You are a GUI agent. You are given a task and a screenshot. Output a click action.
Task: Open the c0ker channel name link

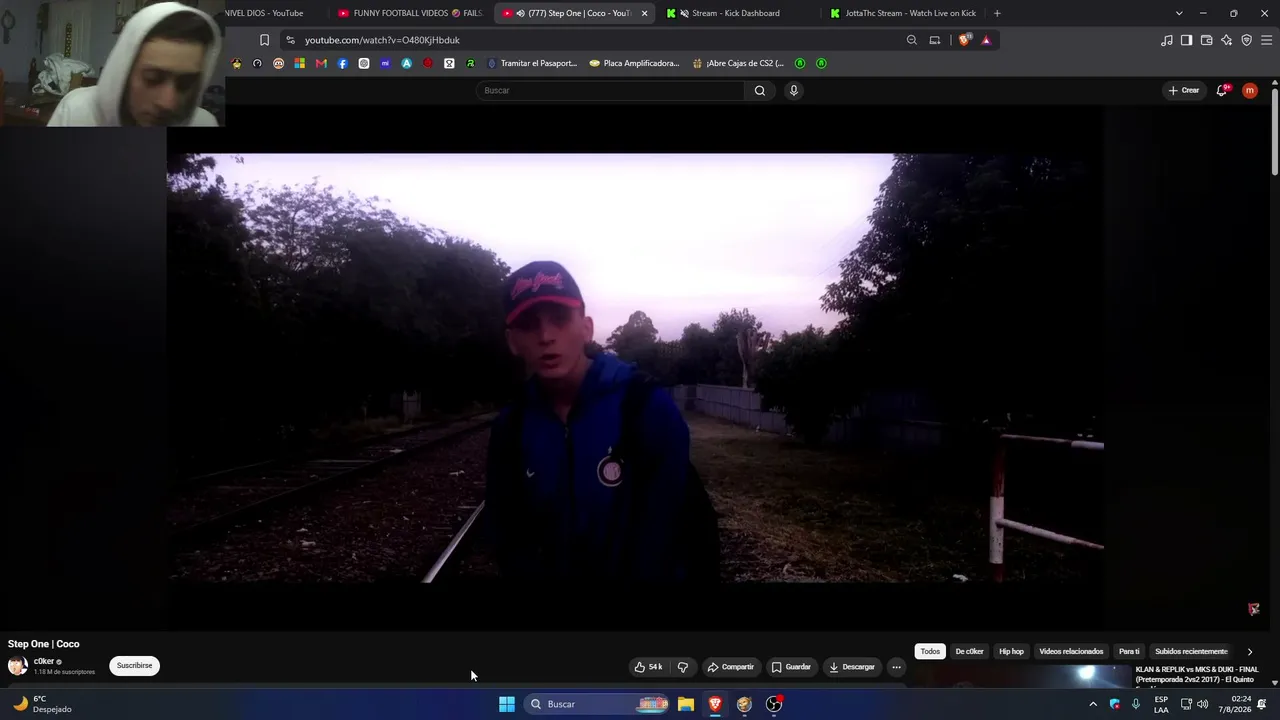tap(44, 661)
